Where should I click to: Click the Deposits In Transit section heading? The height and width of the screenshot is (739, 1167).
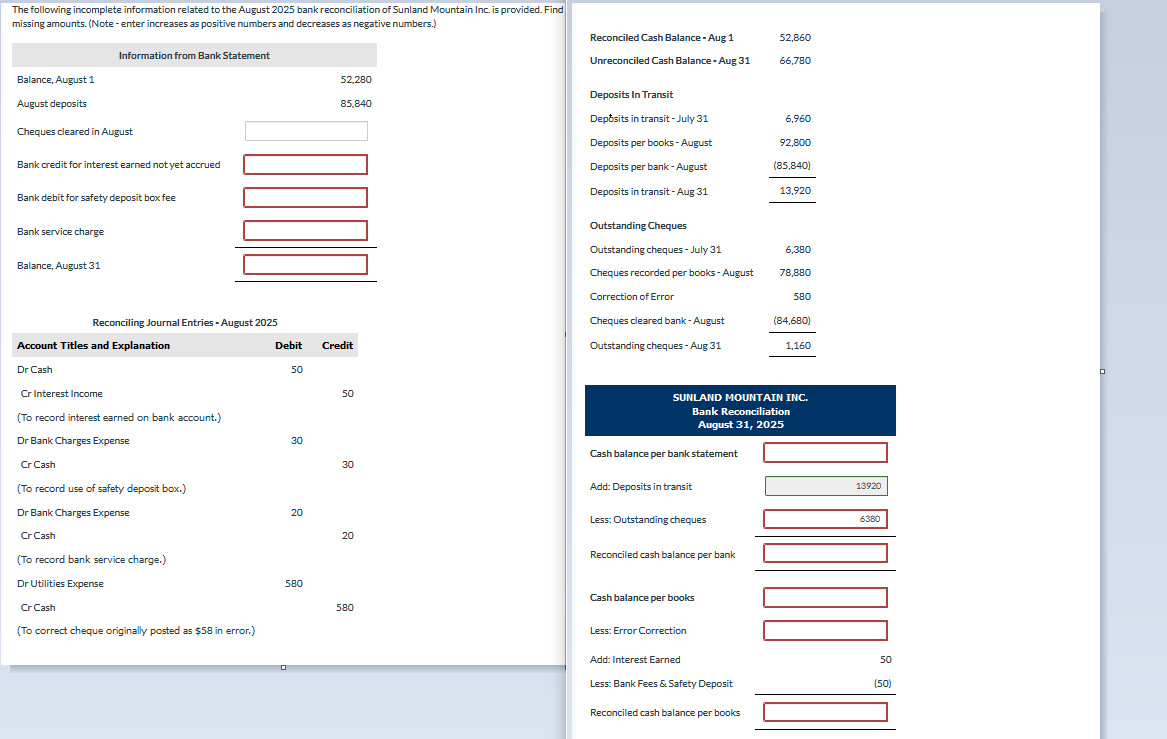pyautogui.click(x=631, y=95)
